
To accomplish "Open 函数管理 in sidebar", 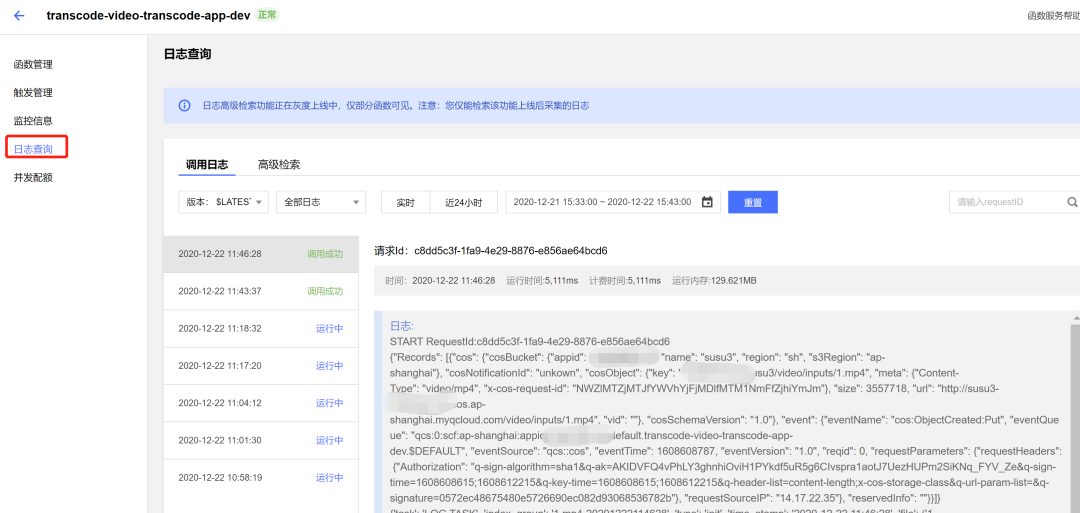I will tap(33, 65).
